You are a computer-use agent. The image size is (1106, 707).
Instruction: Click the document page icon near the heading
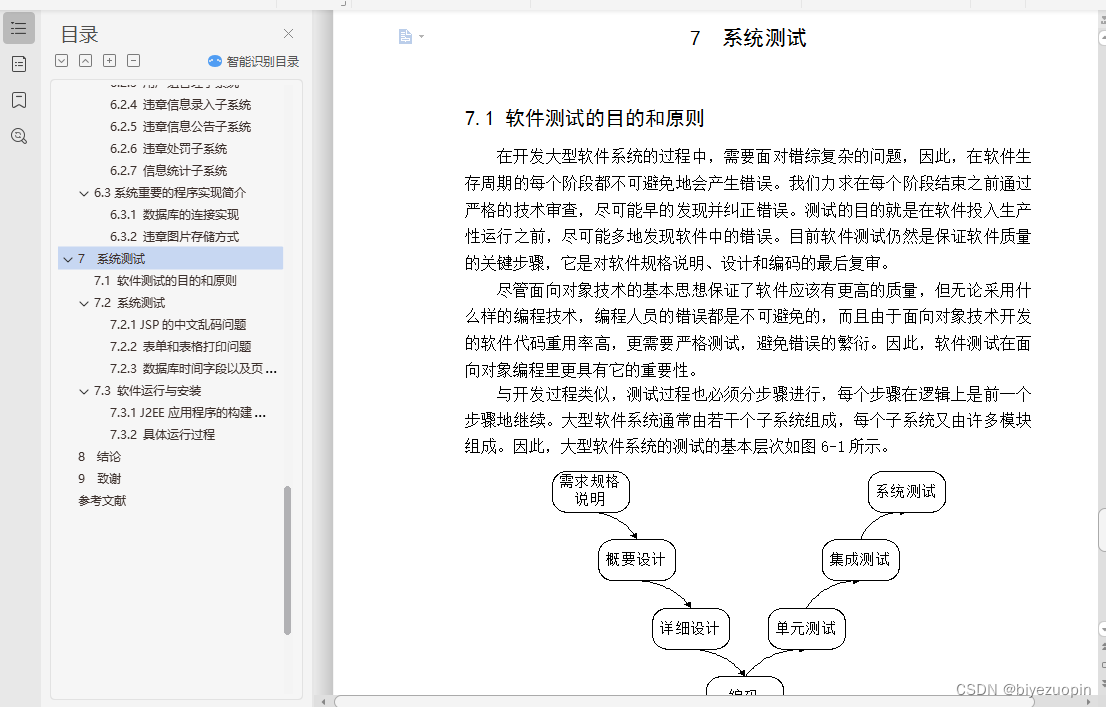(x=405, y=36)
